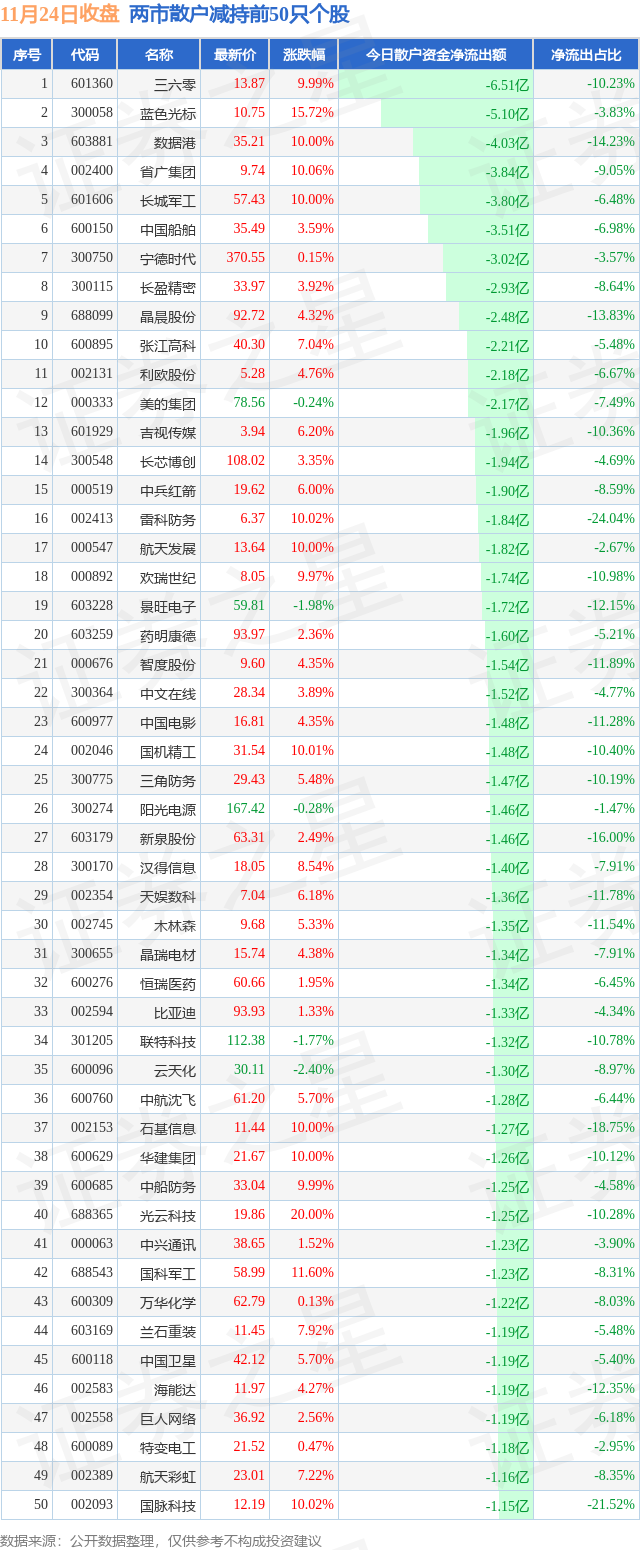Select stock name 万华化学
This screenshot has height=1550, width=640.
pos(168,1302)
